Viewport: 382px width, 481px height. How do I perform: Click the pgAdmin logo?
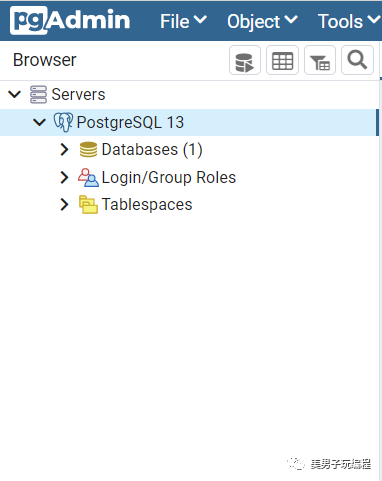coord(70,20)
